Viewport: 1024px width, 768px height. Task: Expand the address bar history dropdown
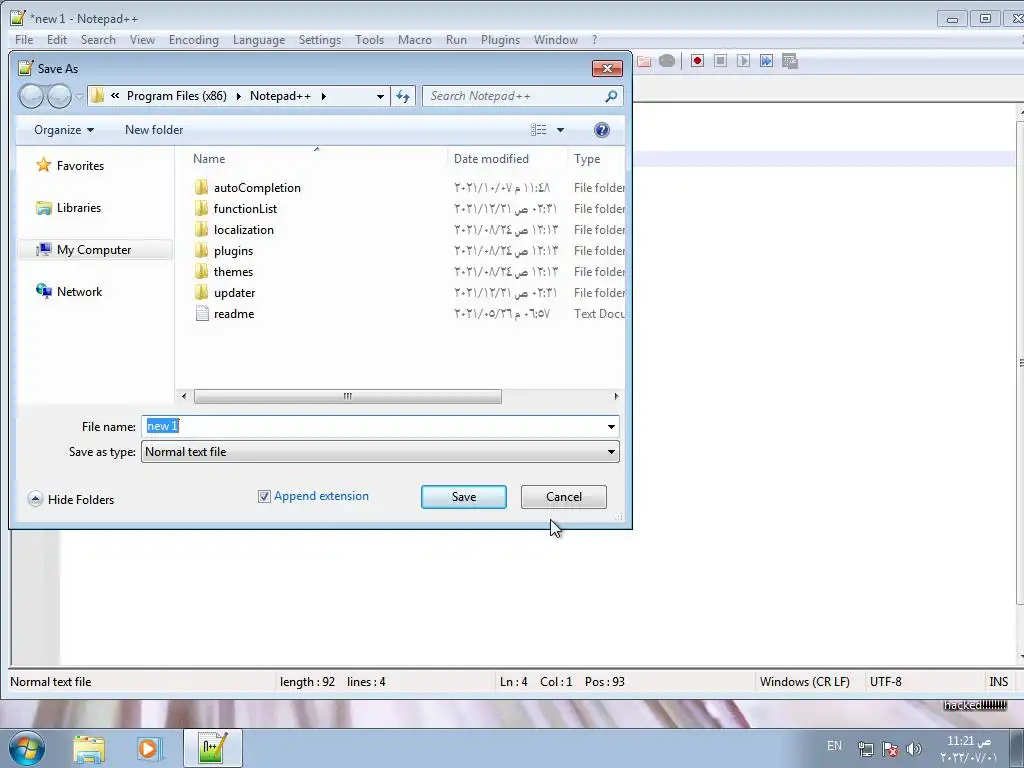[x=380, y=97]
